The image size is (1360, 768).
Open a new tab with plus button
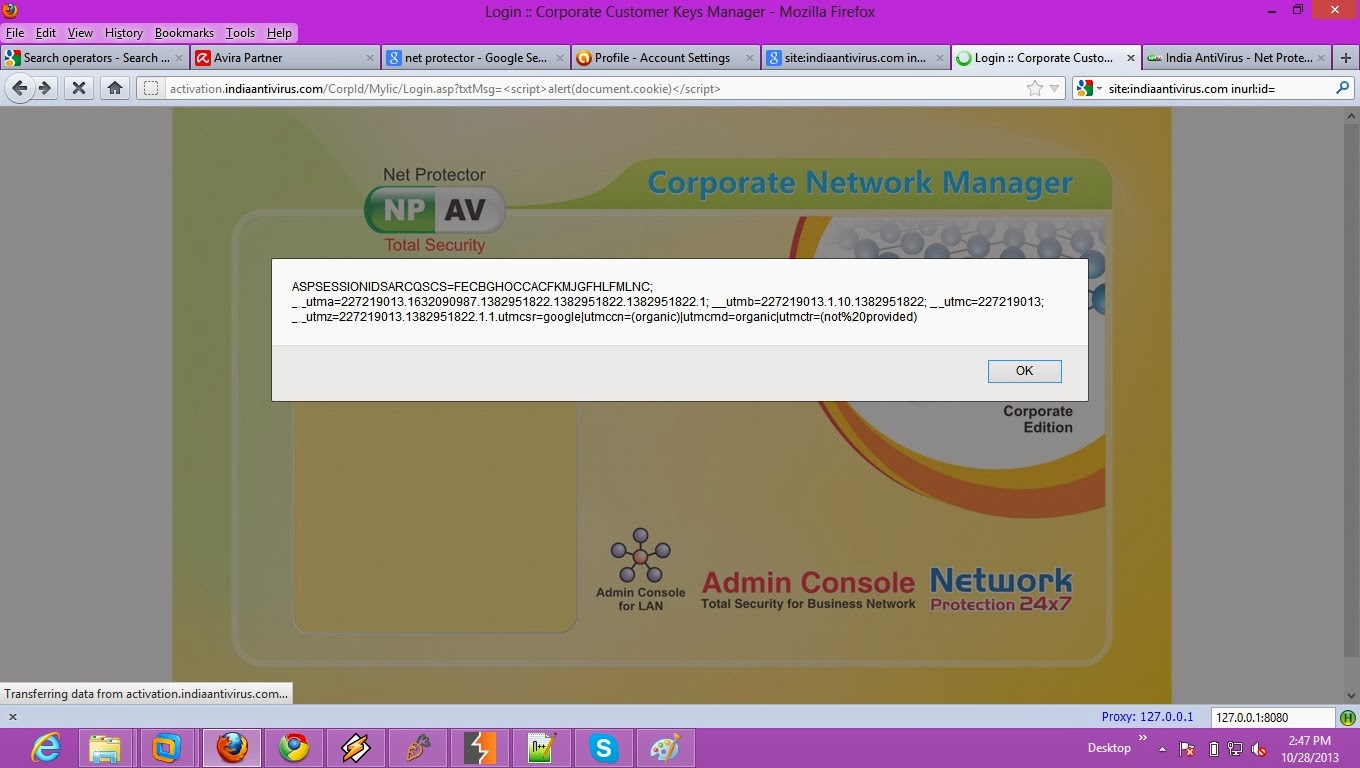(1345, 58)
